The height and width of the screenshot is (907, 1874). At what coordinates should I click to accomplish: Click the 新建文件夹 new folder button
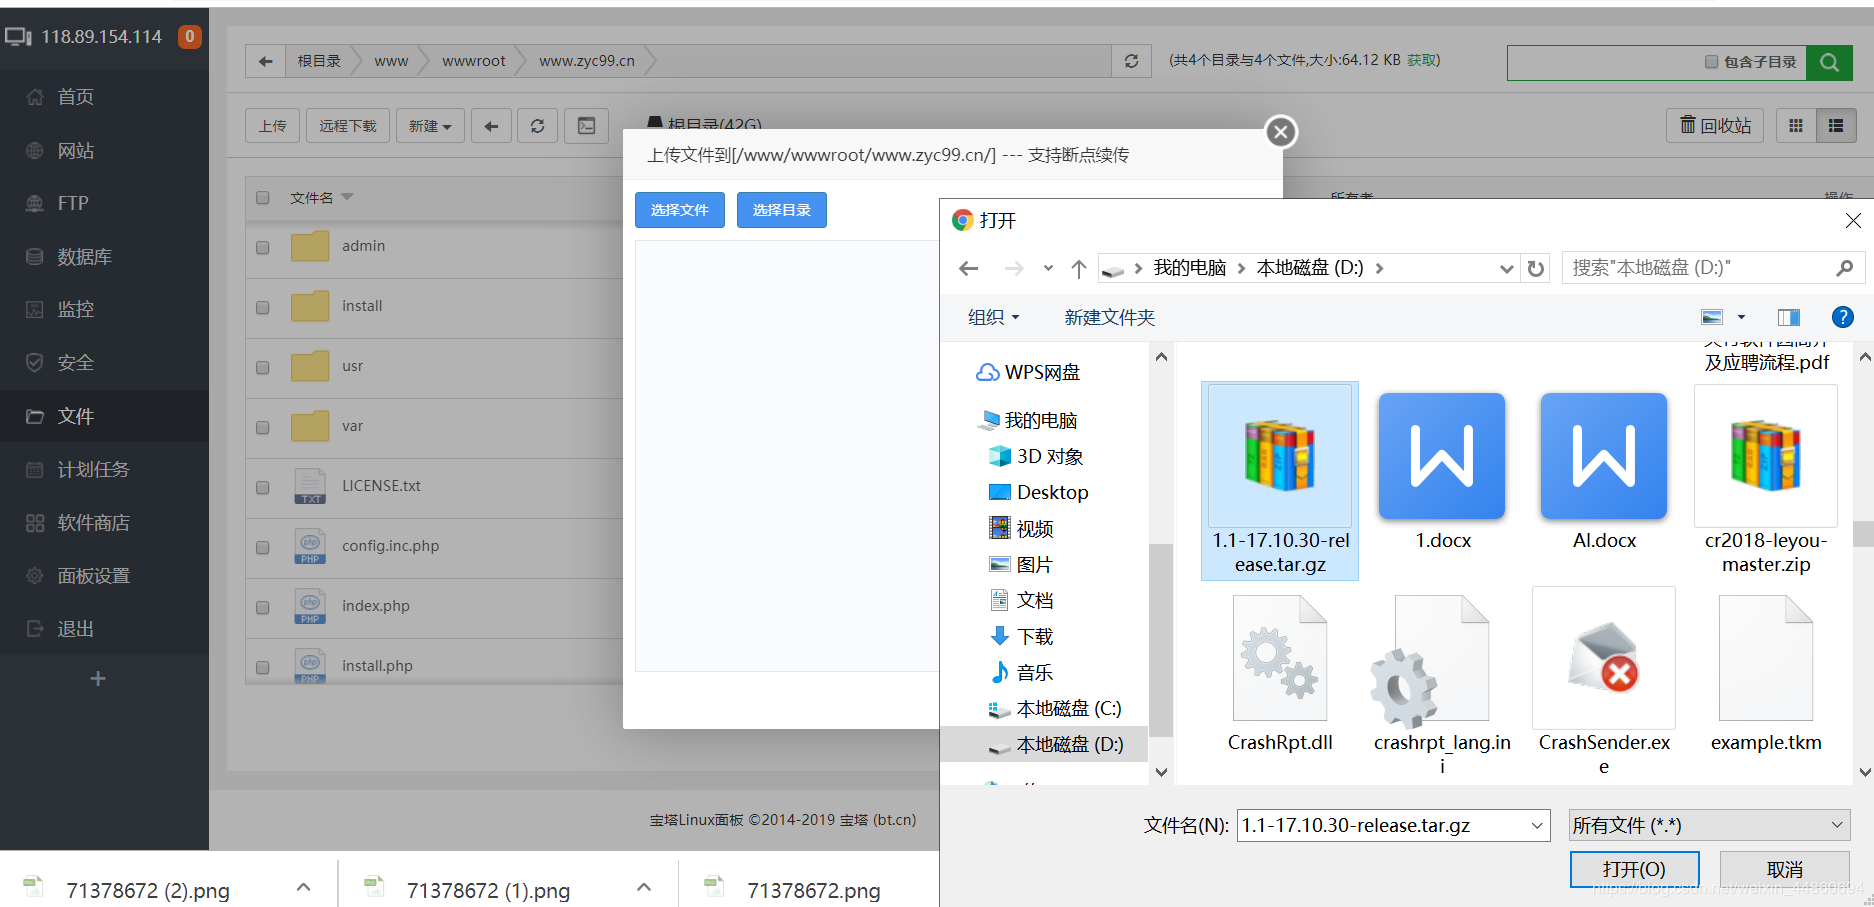1110,317
